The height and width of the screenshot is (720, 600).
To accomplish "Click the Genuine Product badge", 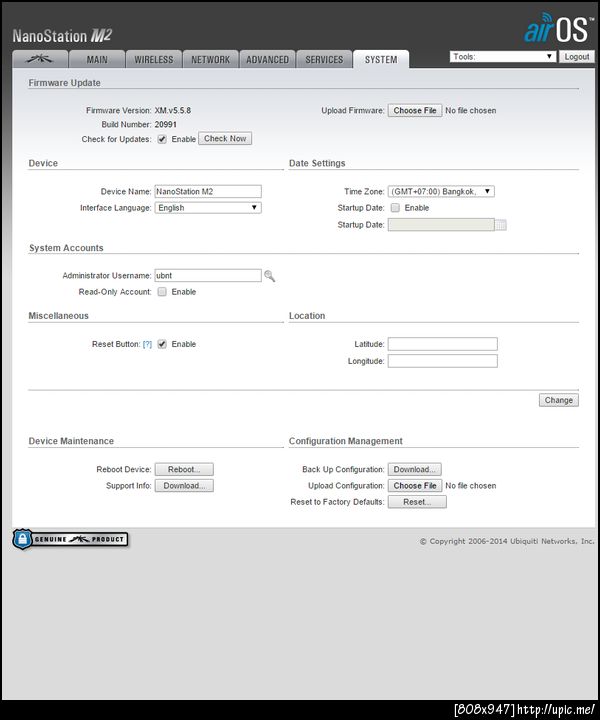I will coord(70,539).
